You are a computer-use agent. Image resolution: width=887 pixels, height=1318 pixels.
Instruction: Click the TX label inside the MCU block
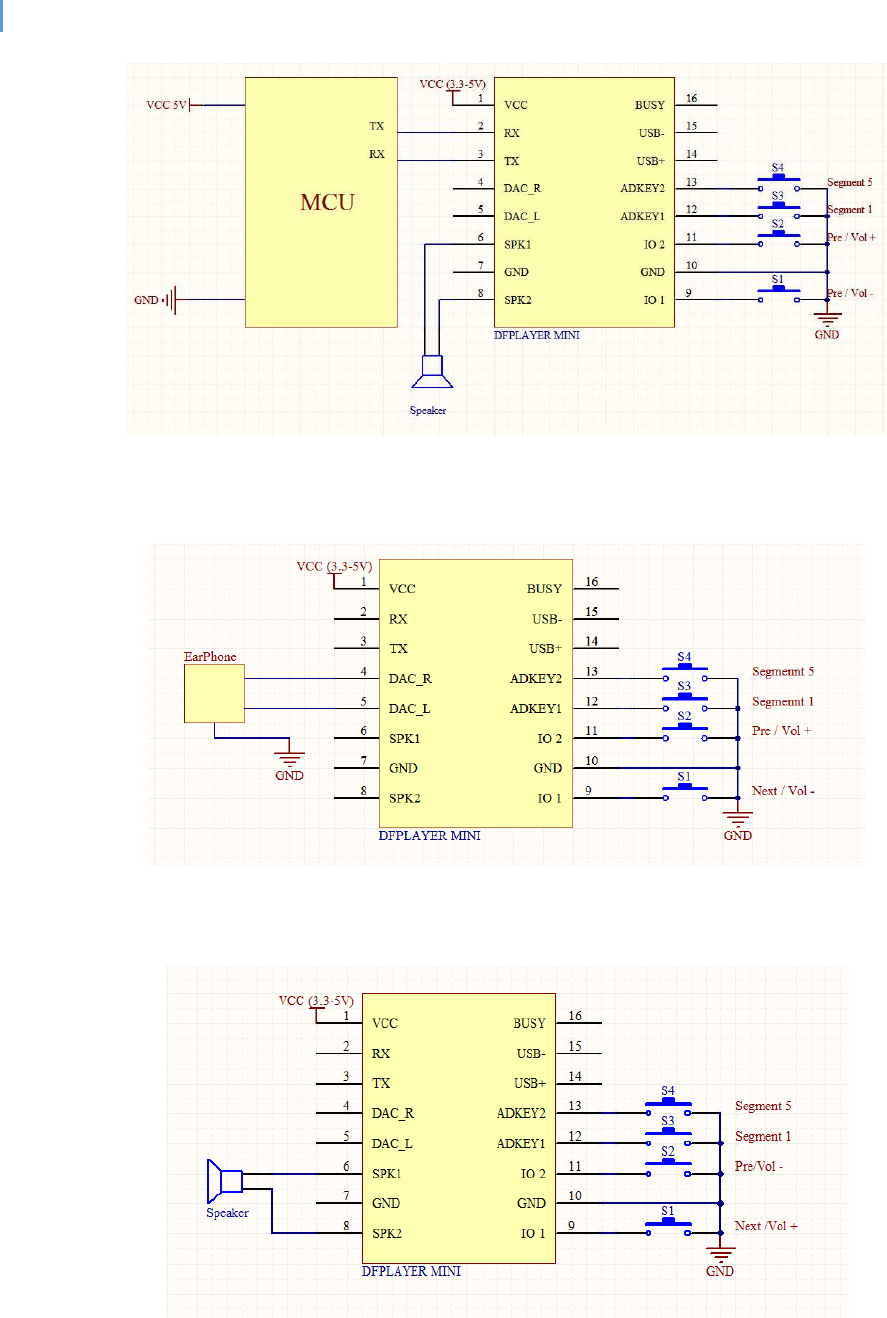[x=377, y=127]
